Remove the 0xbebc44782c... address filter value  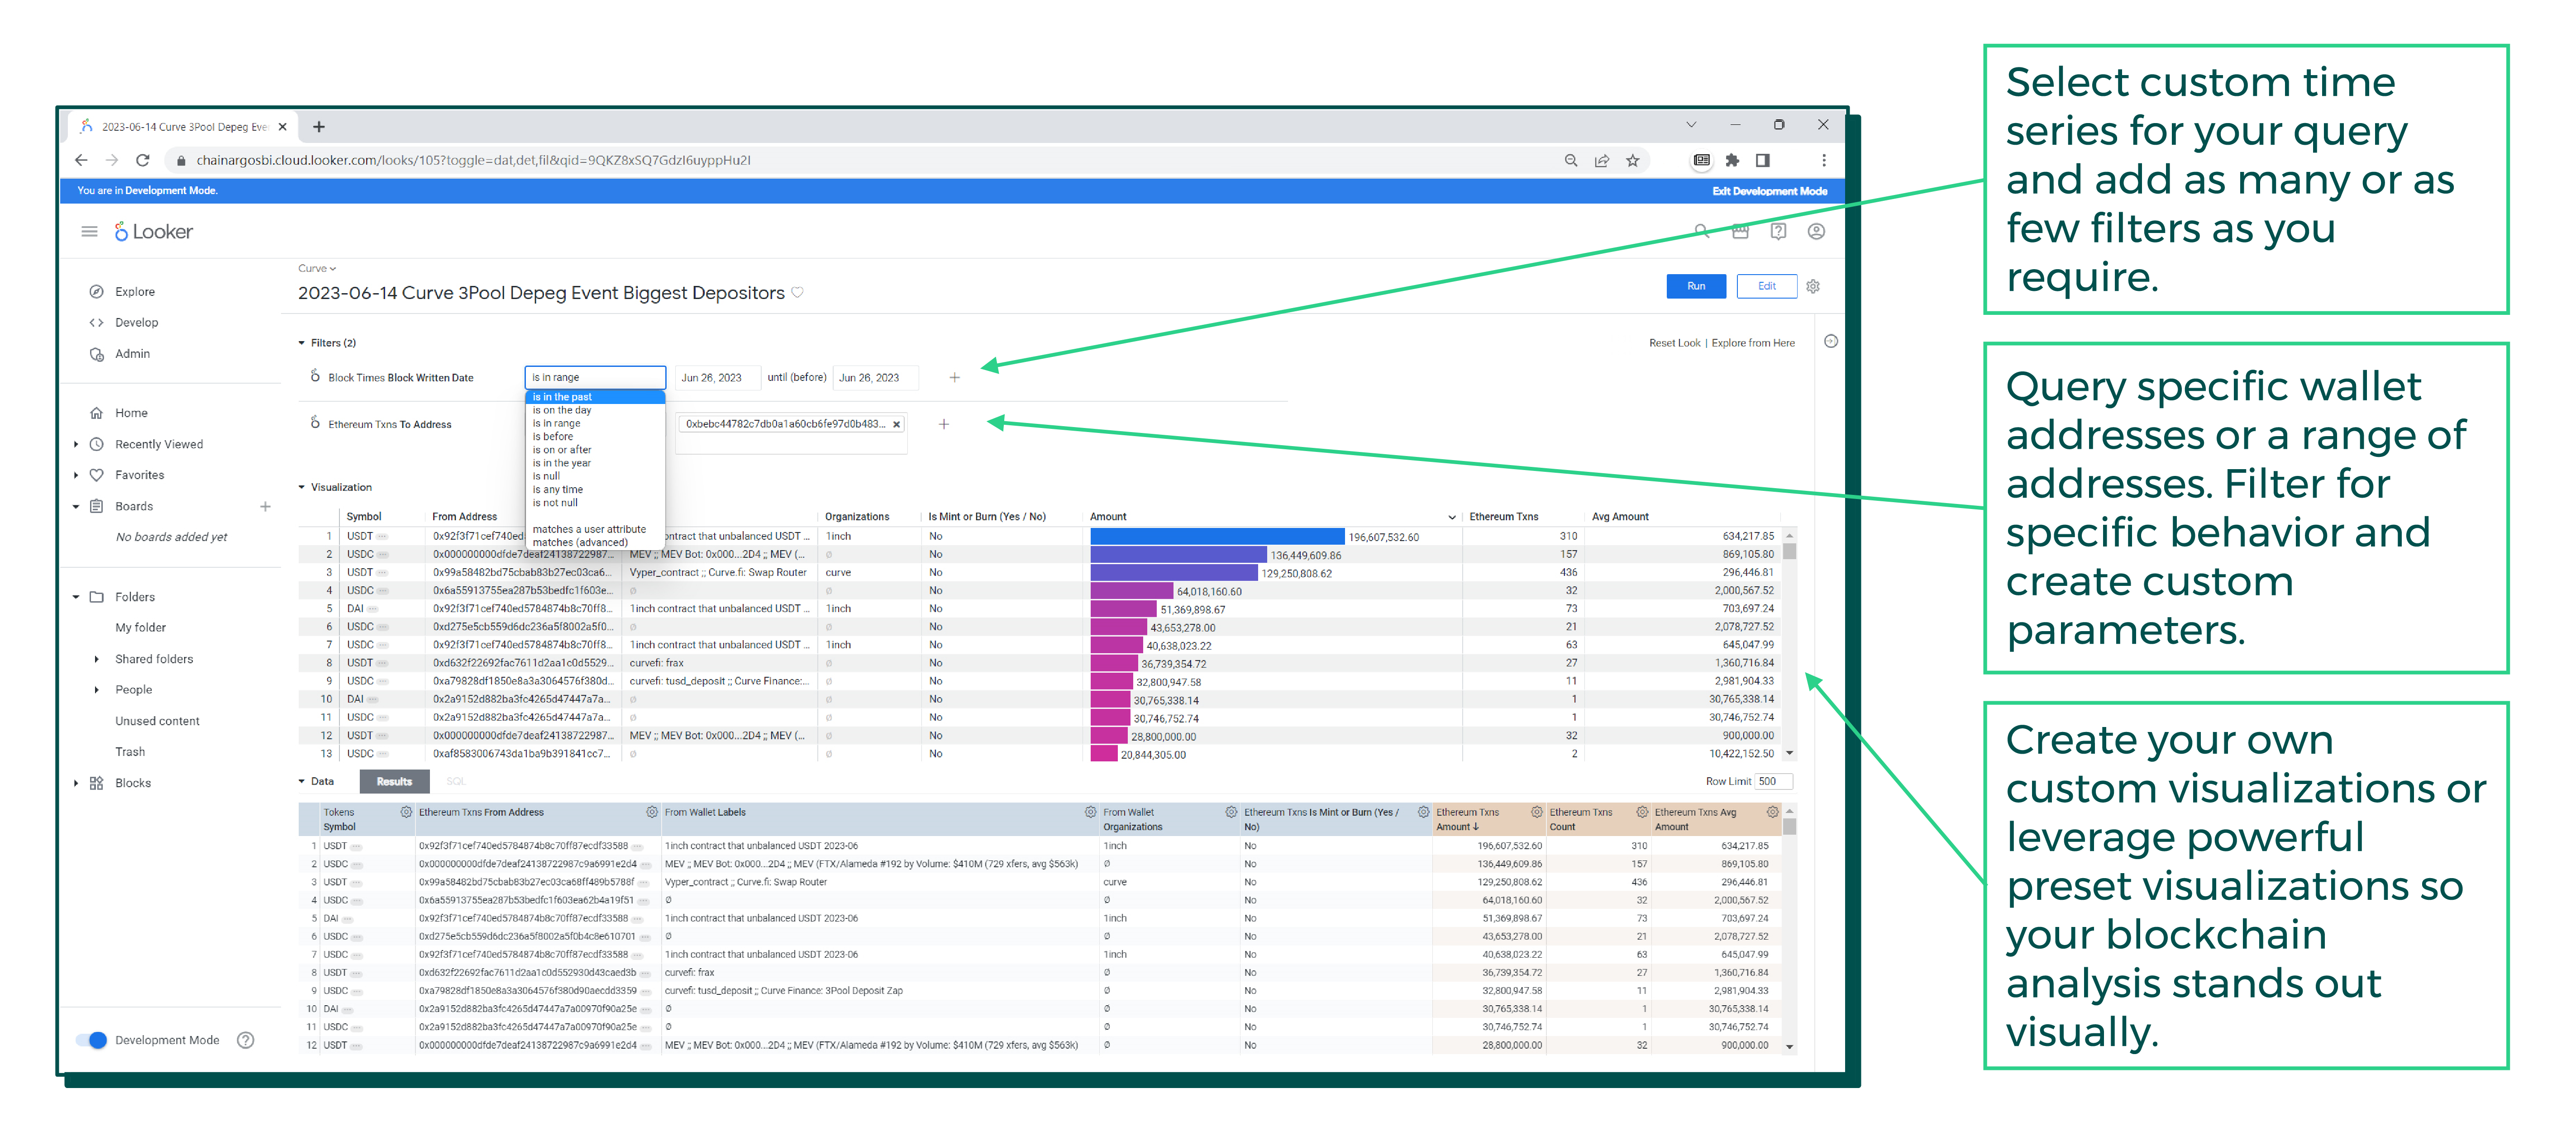pyautogui.click(x=896, y=425)
